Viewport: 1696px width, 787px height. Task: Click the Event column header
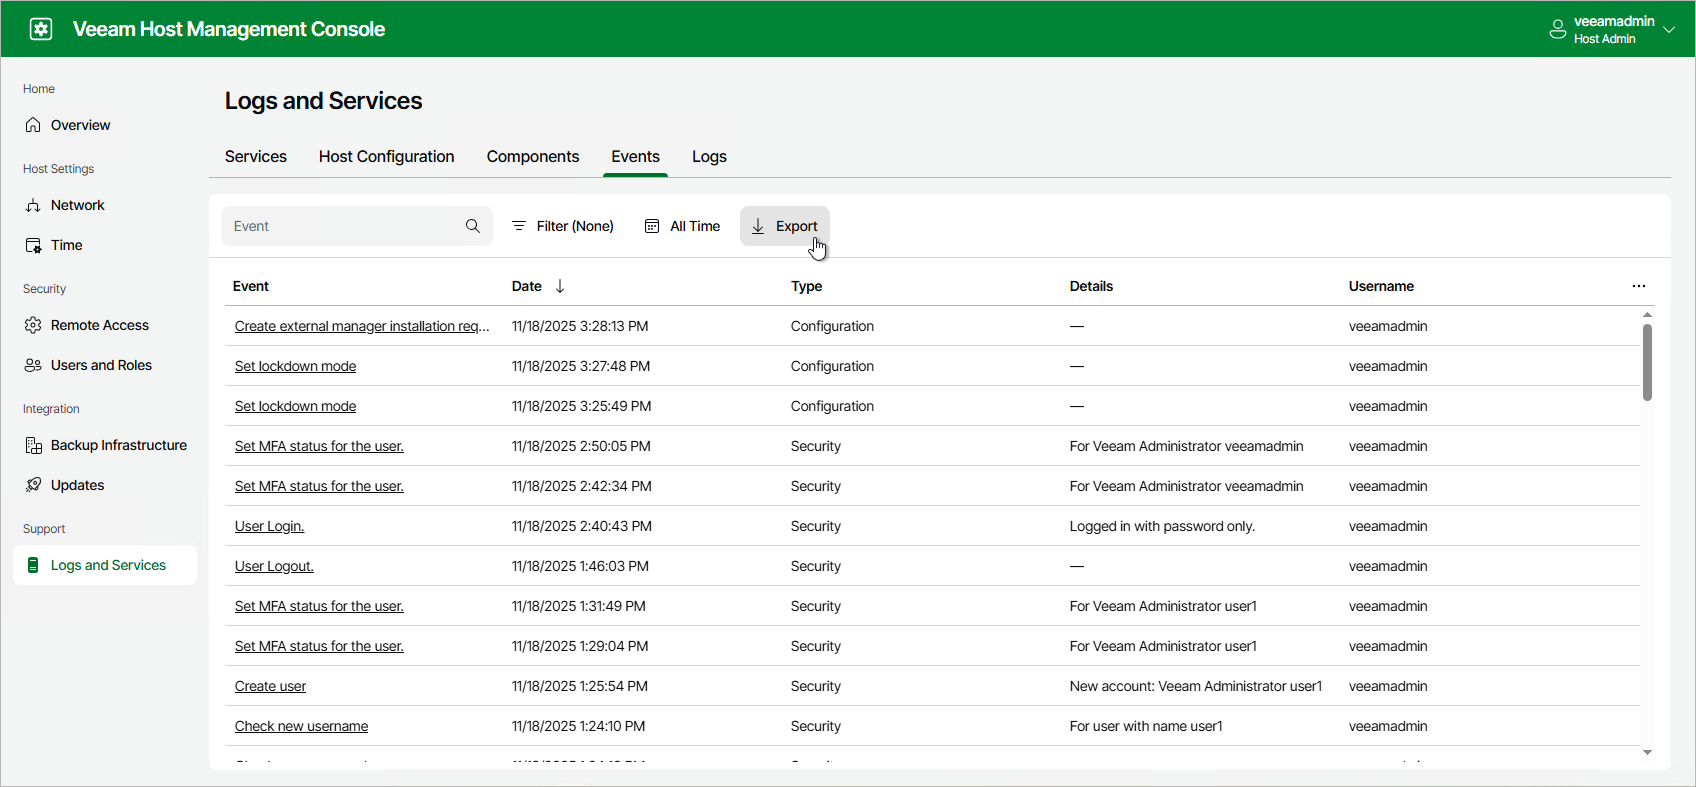[x=251, y=286]
